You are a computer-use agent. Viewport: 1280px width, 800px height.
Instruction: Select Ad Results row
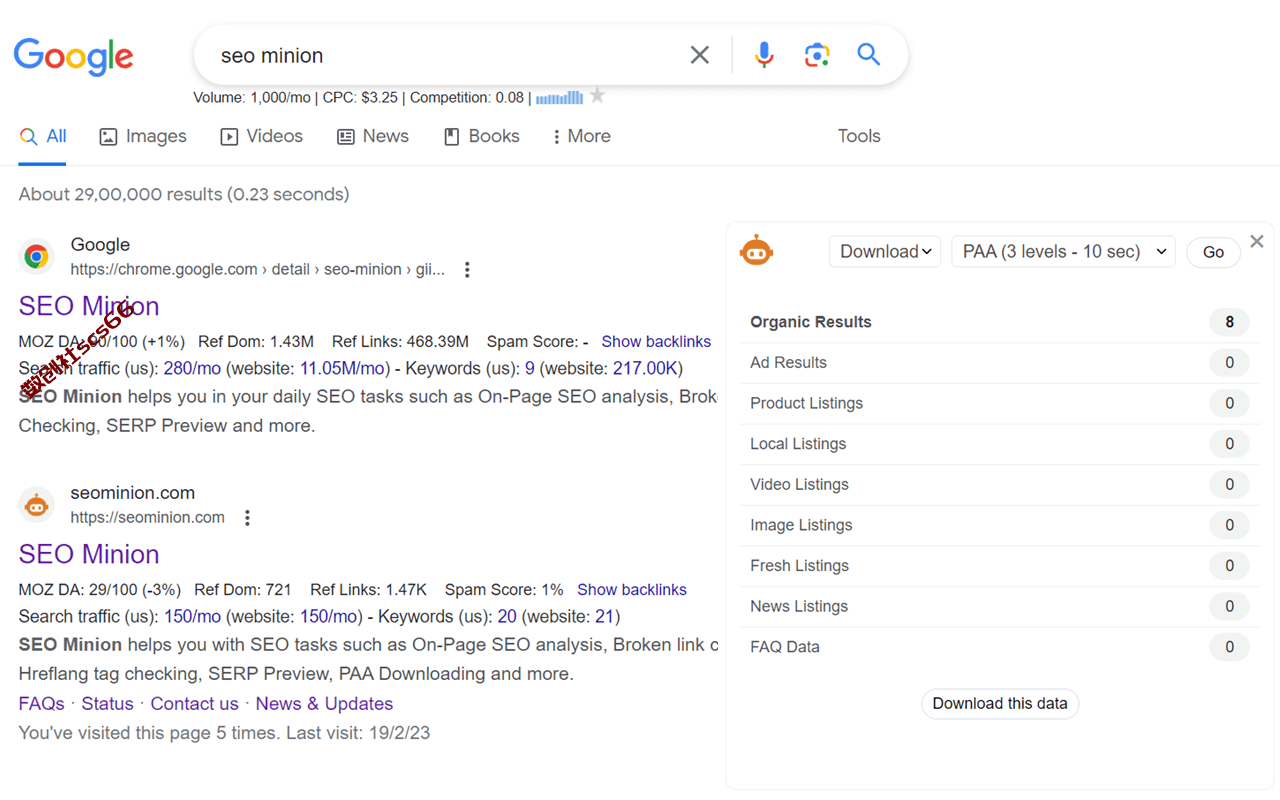(1000, 363)
